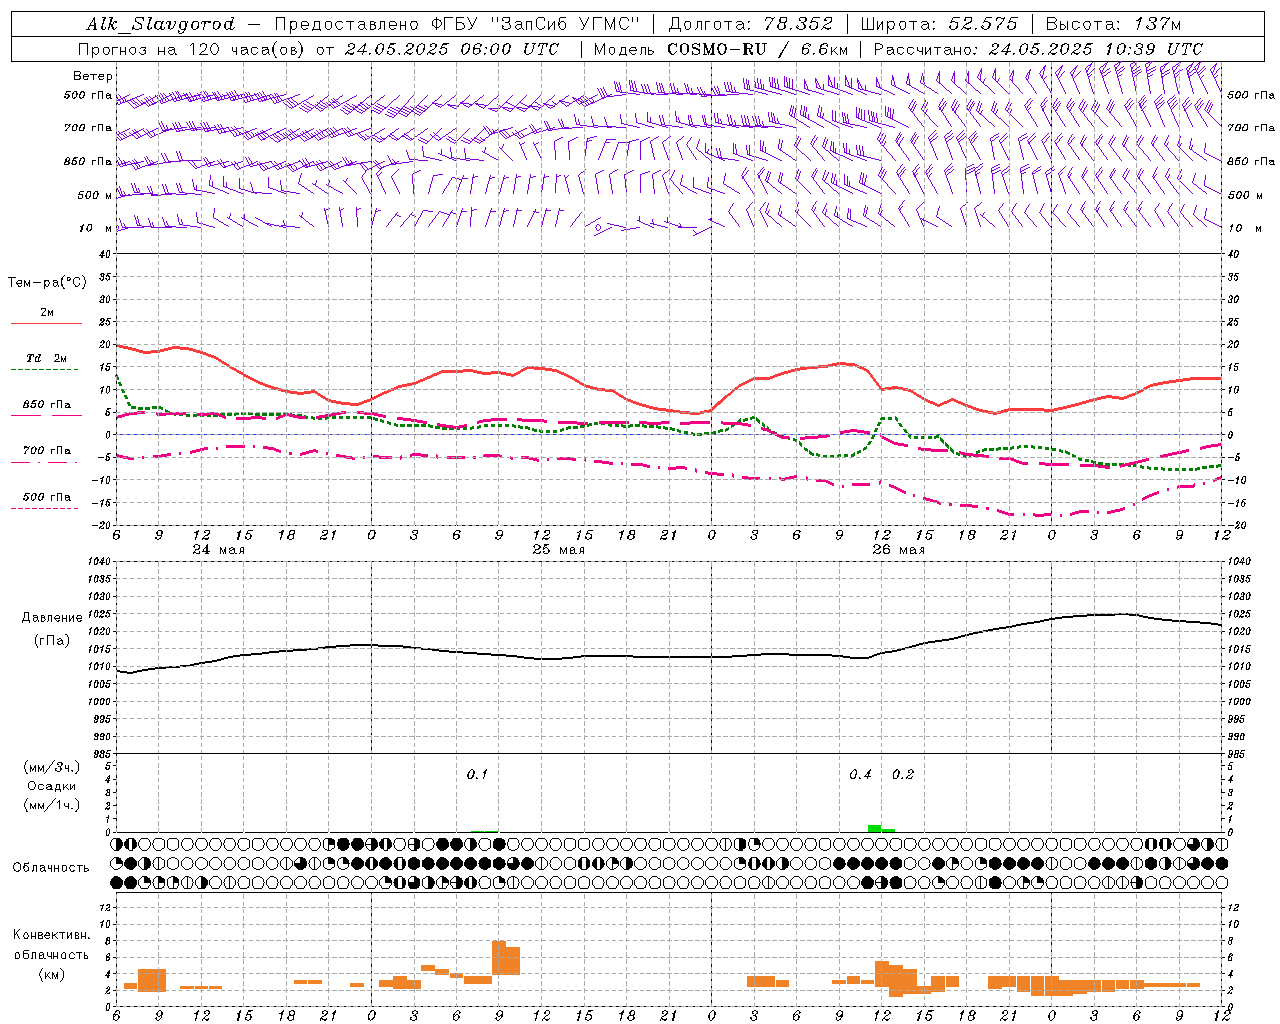Click the Облачность cloudiness label

(x=51, y=868)
